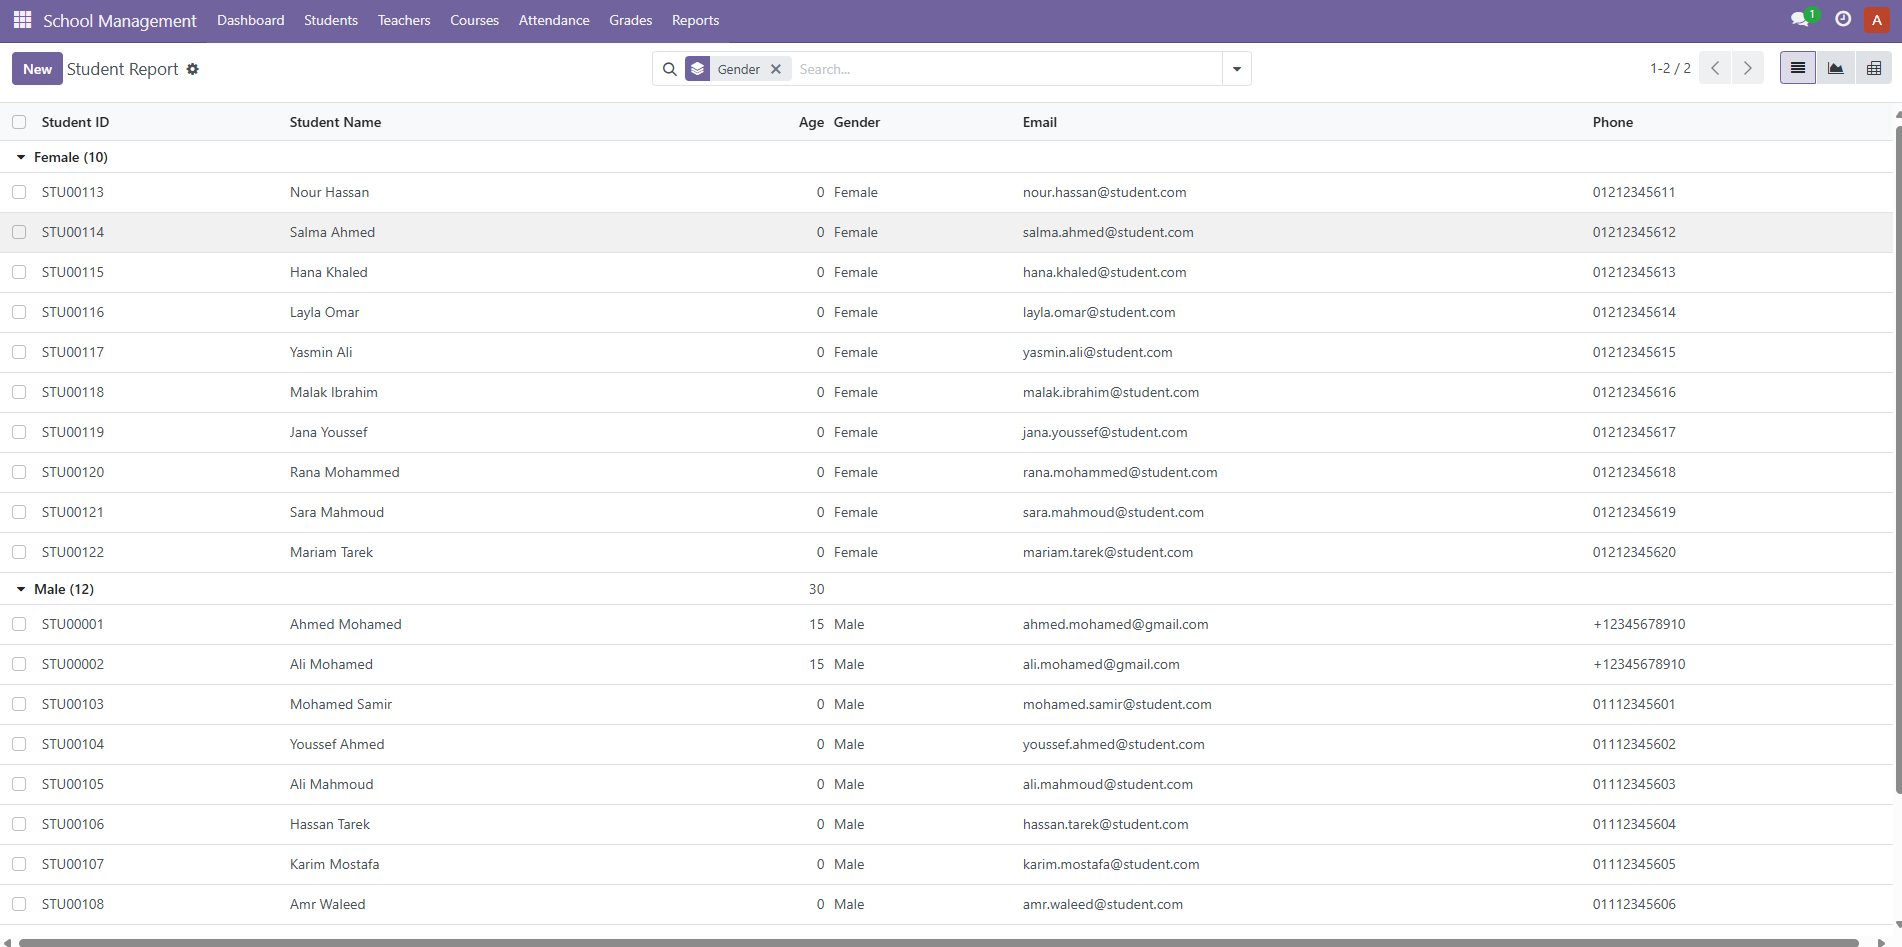
Task: Click the horizontal scrollbar at the bottom
Action: coord(938,942)
